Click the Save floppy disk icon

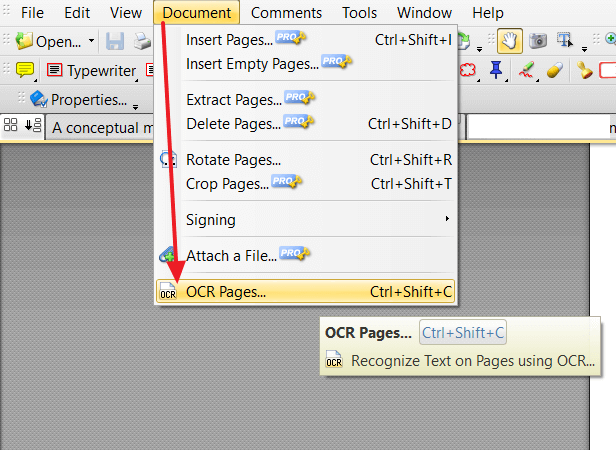[x=115, y=41]
